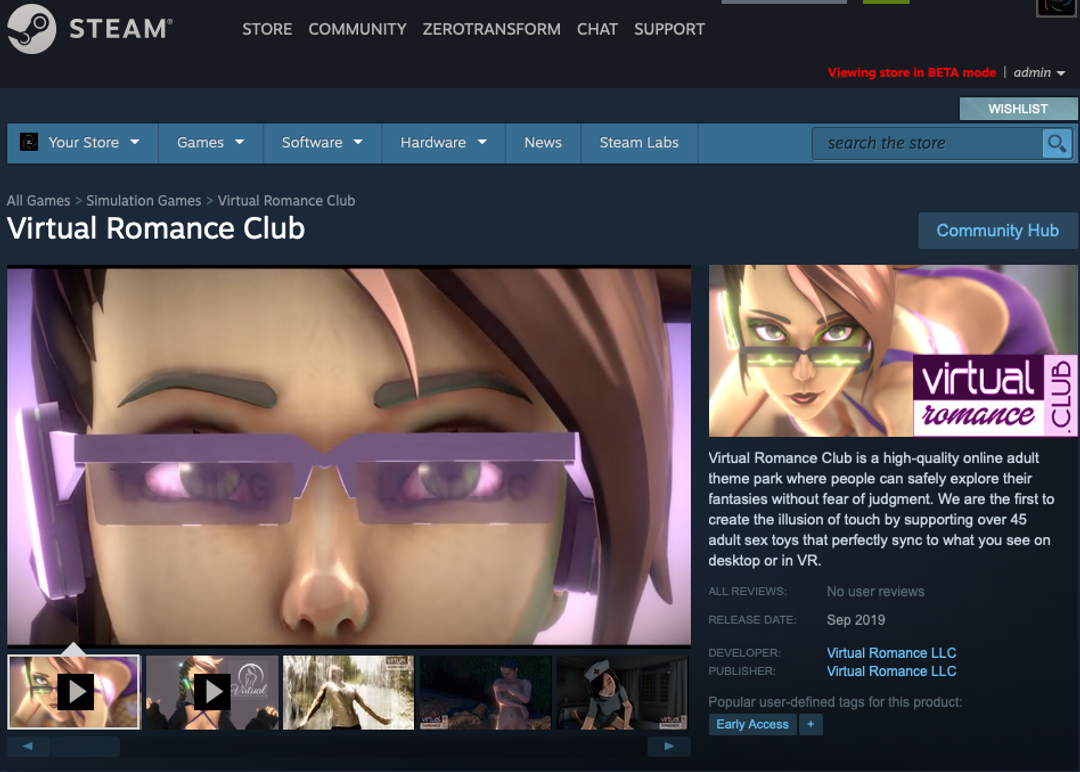This screenshot has height=772, width=1080.
Task: Expand the Your Store dropdown
Action: [135, 142]
